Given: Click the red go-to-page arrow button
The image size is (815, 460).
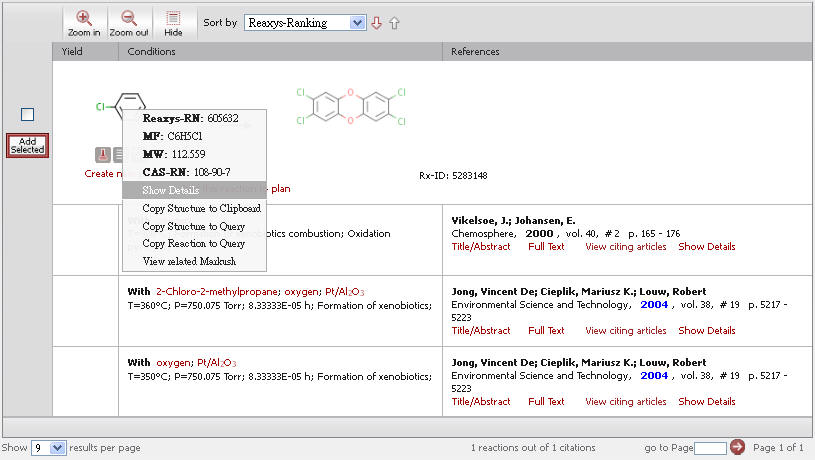Looking at the screenshot, I should pos(737,446).
